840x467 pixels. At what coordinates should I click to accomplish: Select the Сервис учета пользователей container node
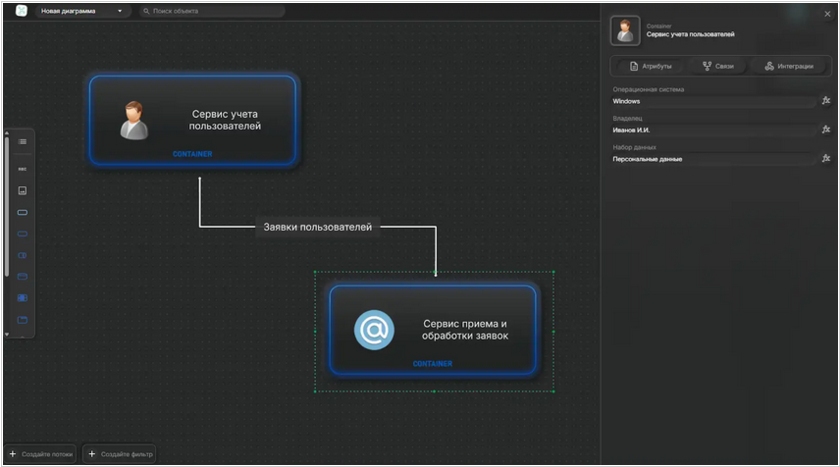[193, 120]
